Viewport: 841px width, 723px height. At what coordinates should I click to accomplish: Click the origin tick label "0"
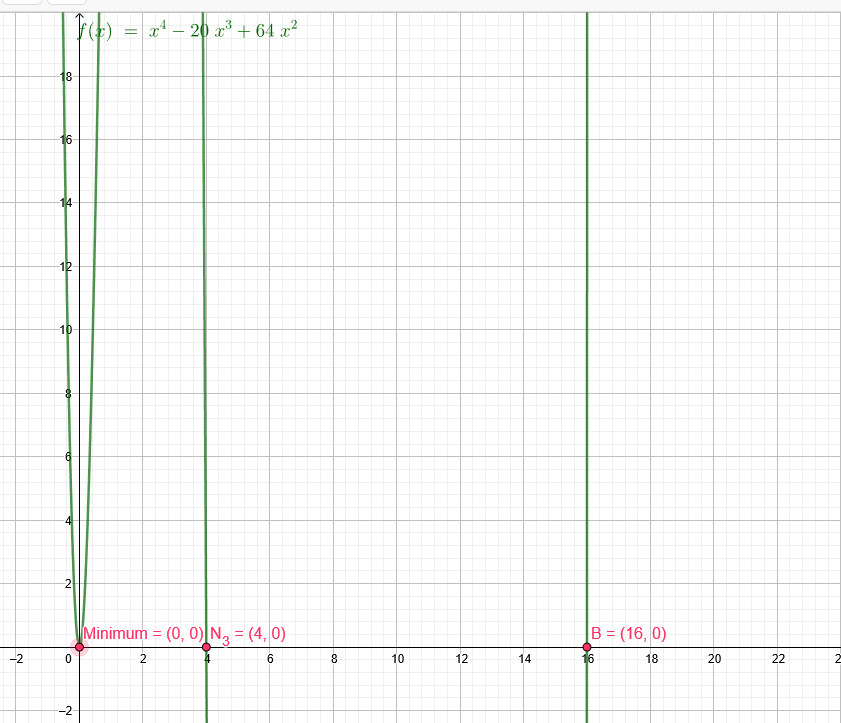tap(69, 659)
